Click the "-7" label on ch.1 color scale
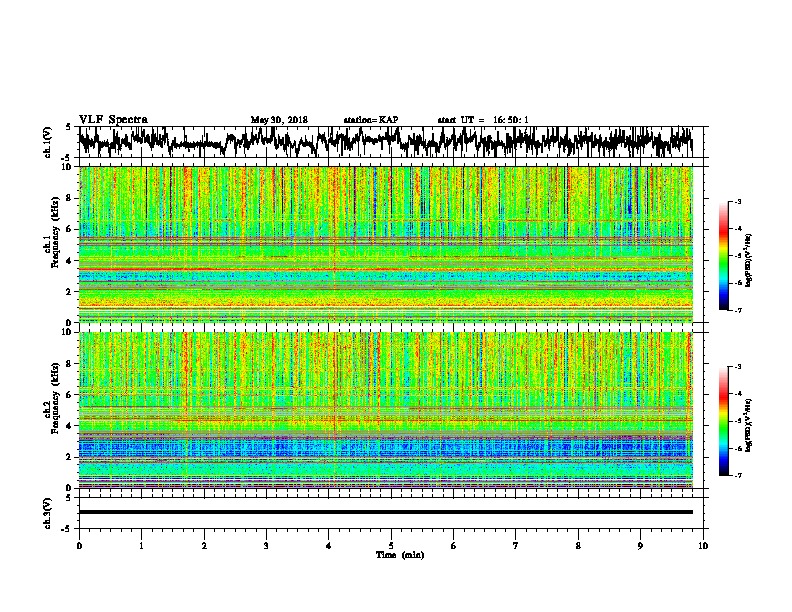Viewport: 792px width, 612px height. point(737,310)
